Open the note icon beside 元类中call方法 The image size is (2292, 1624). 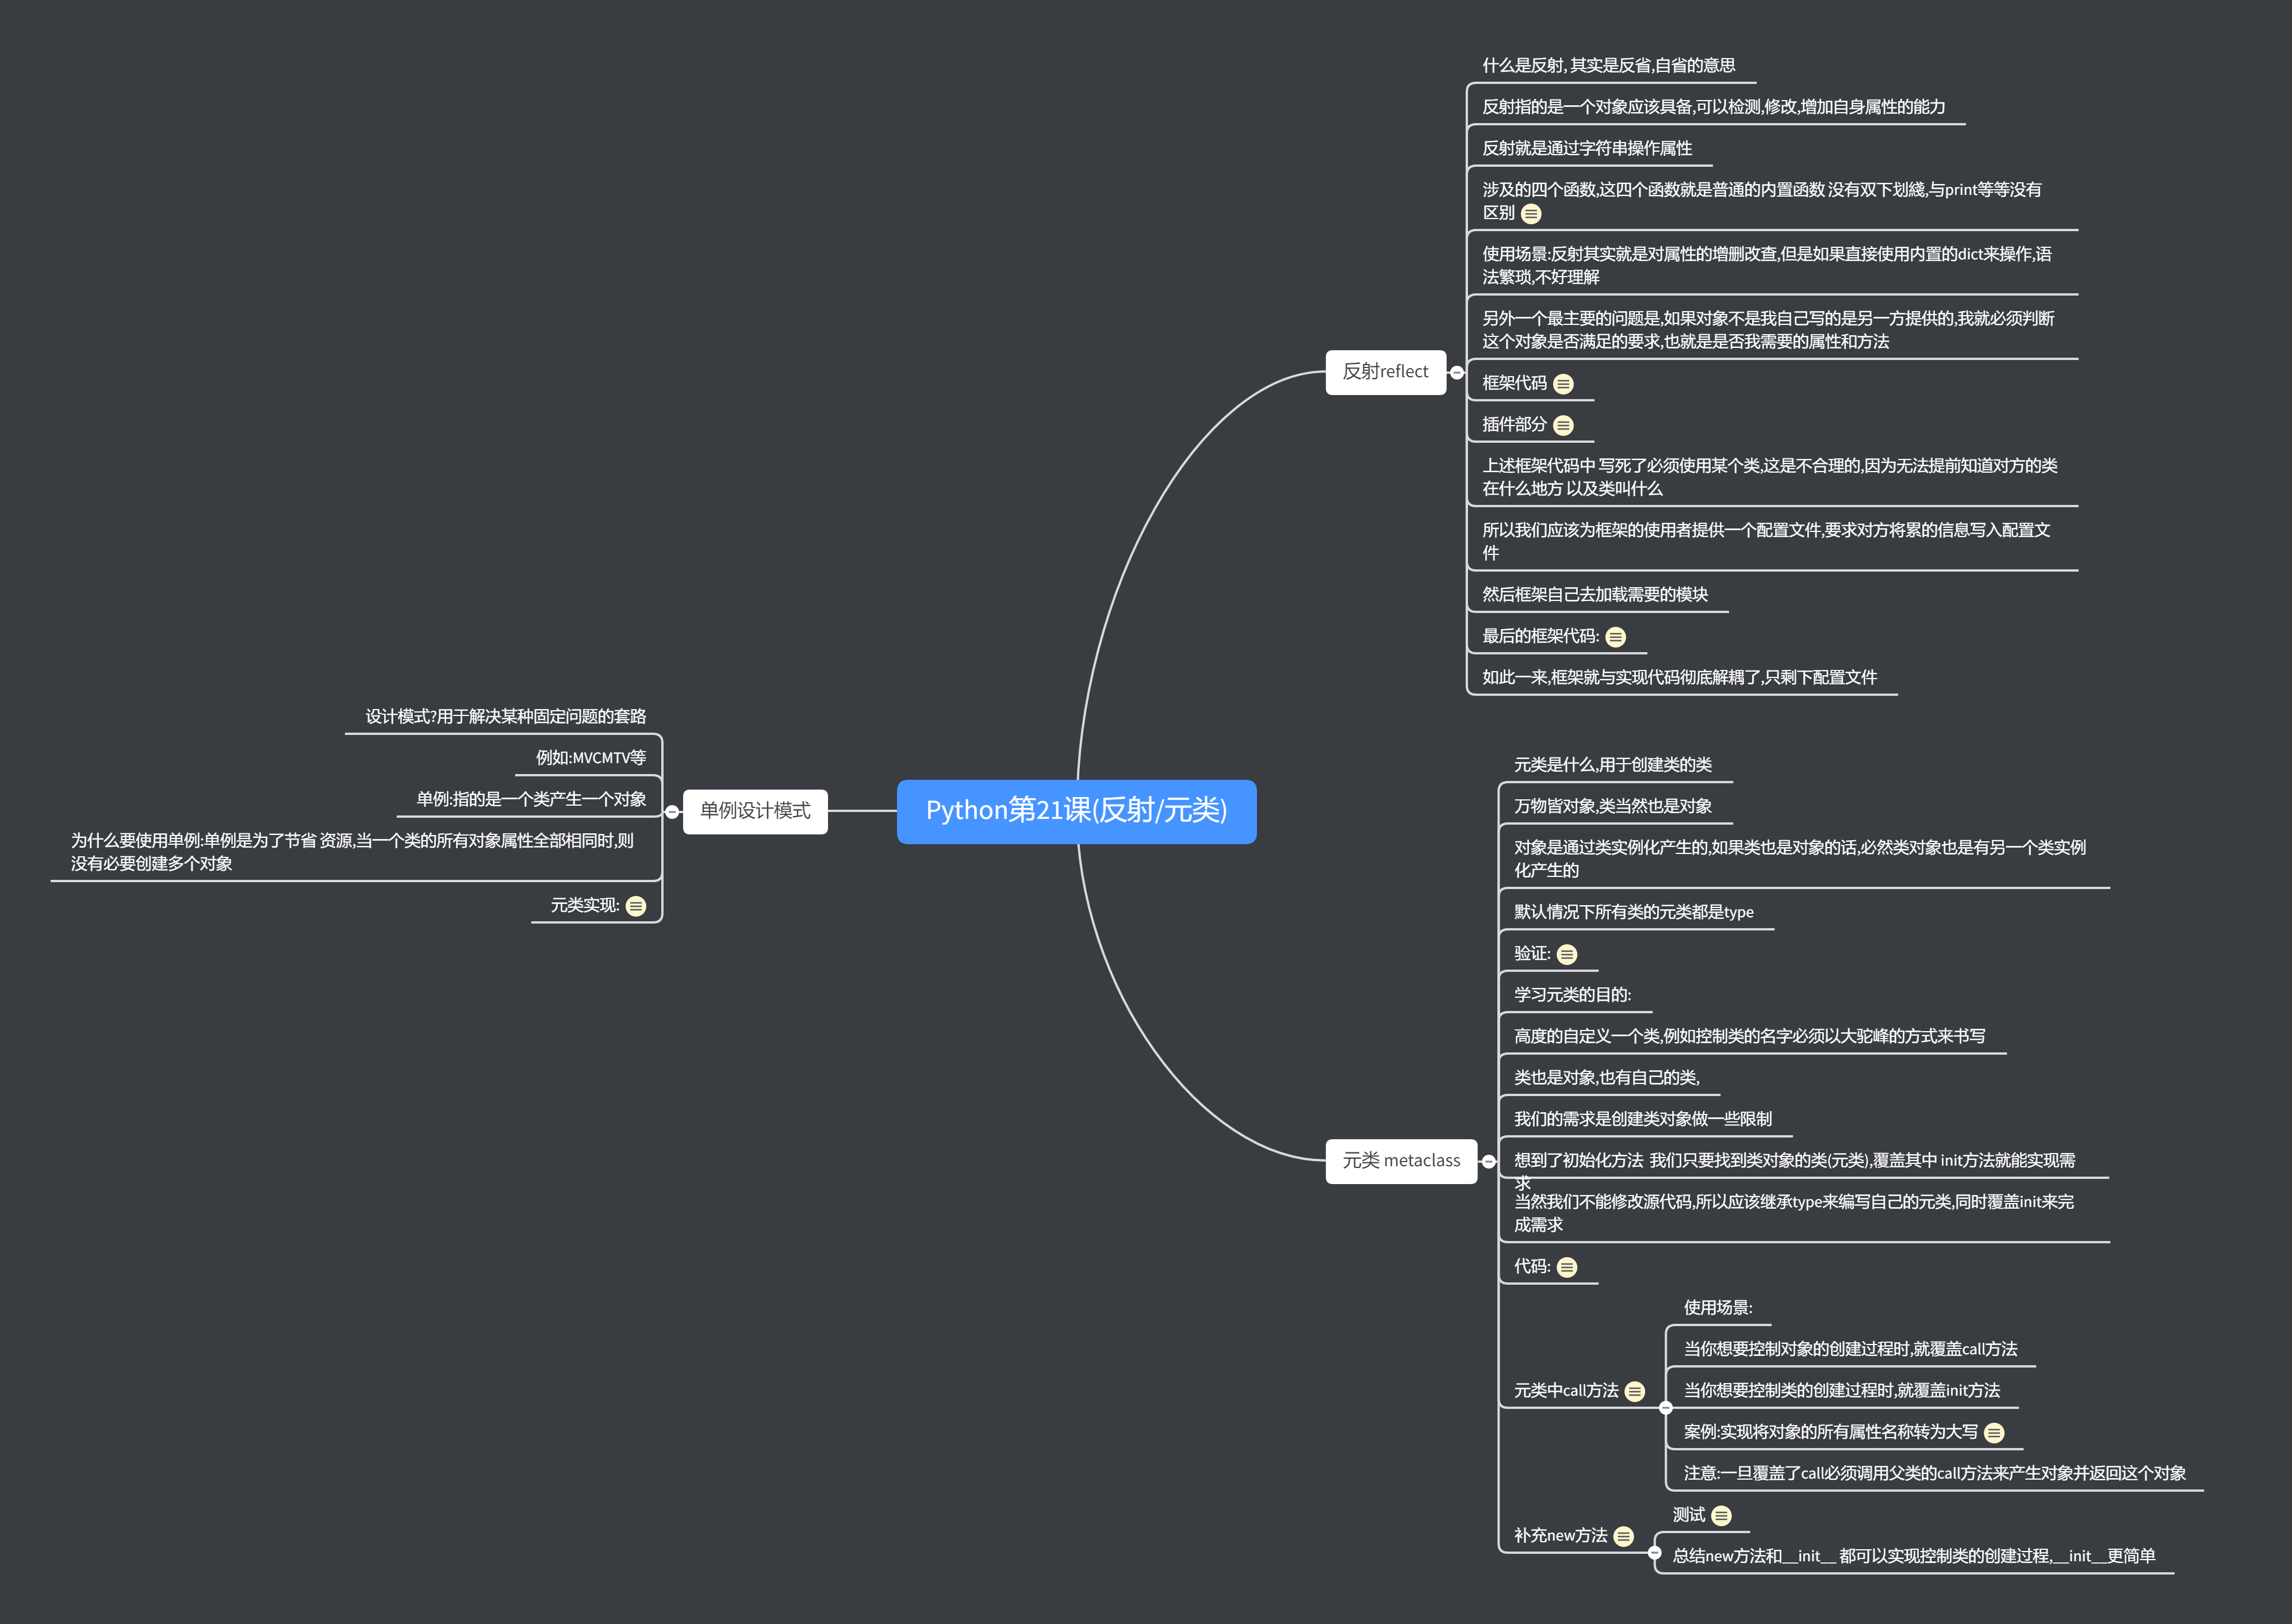1635,1392
